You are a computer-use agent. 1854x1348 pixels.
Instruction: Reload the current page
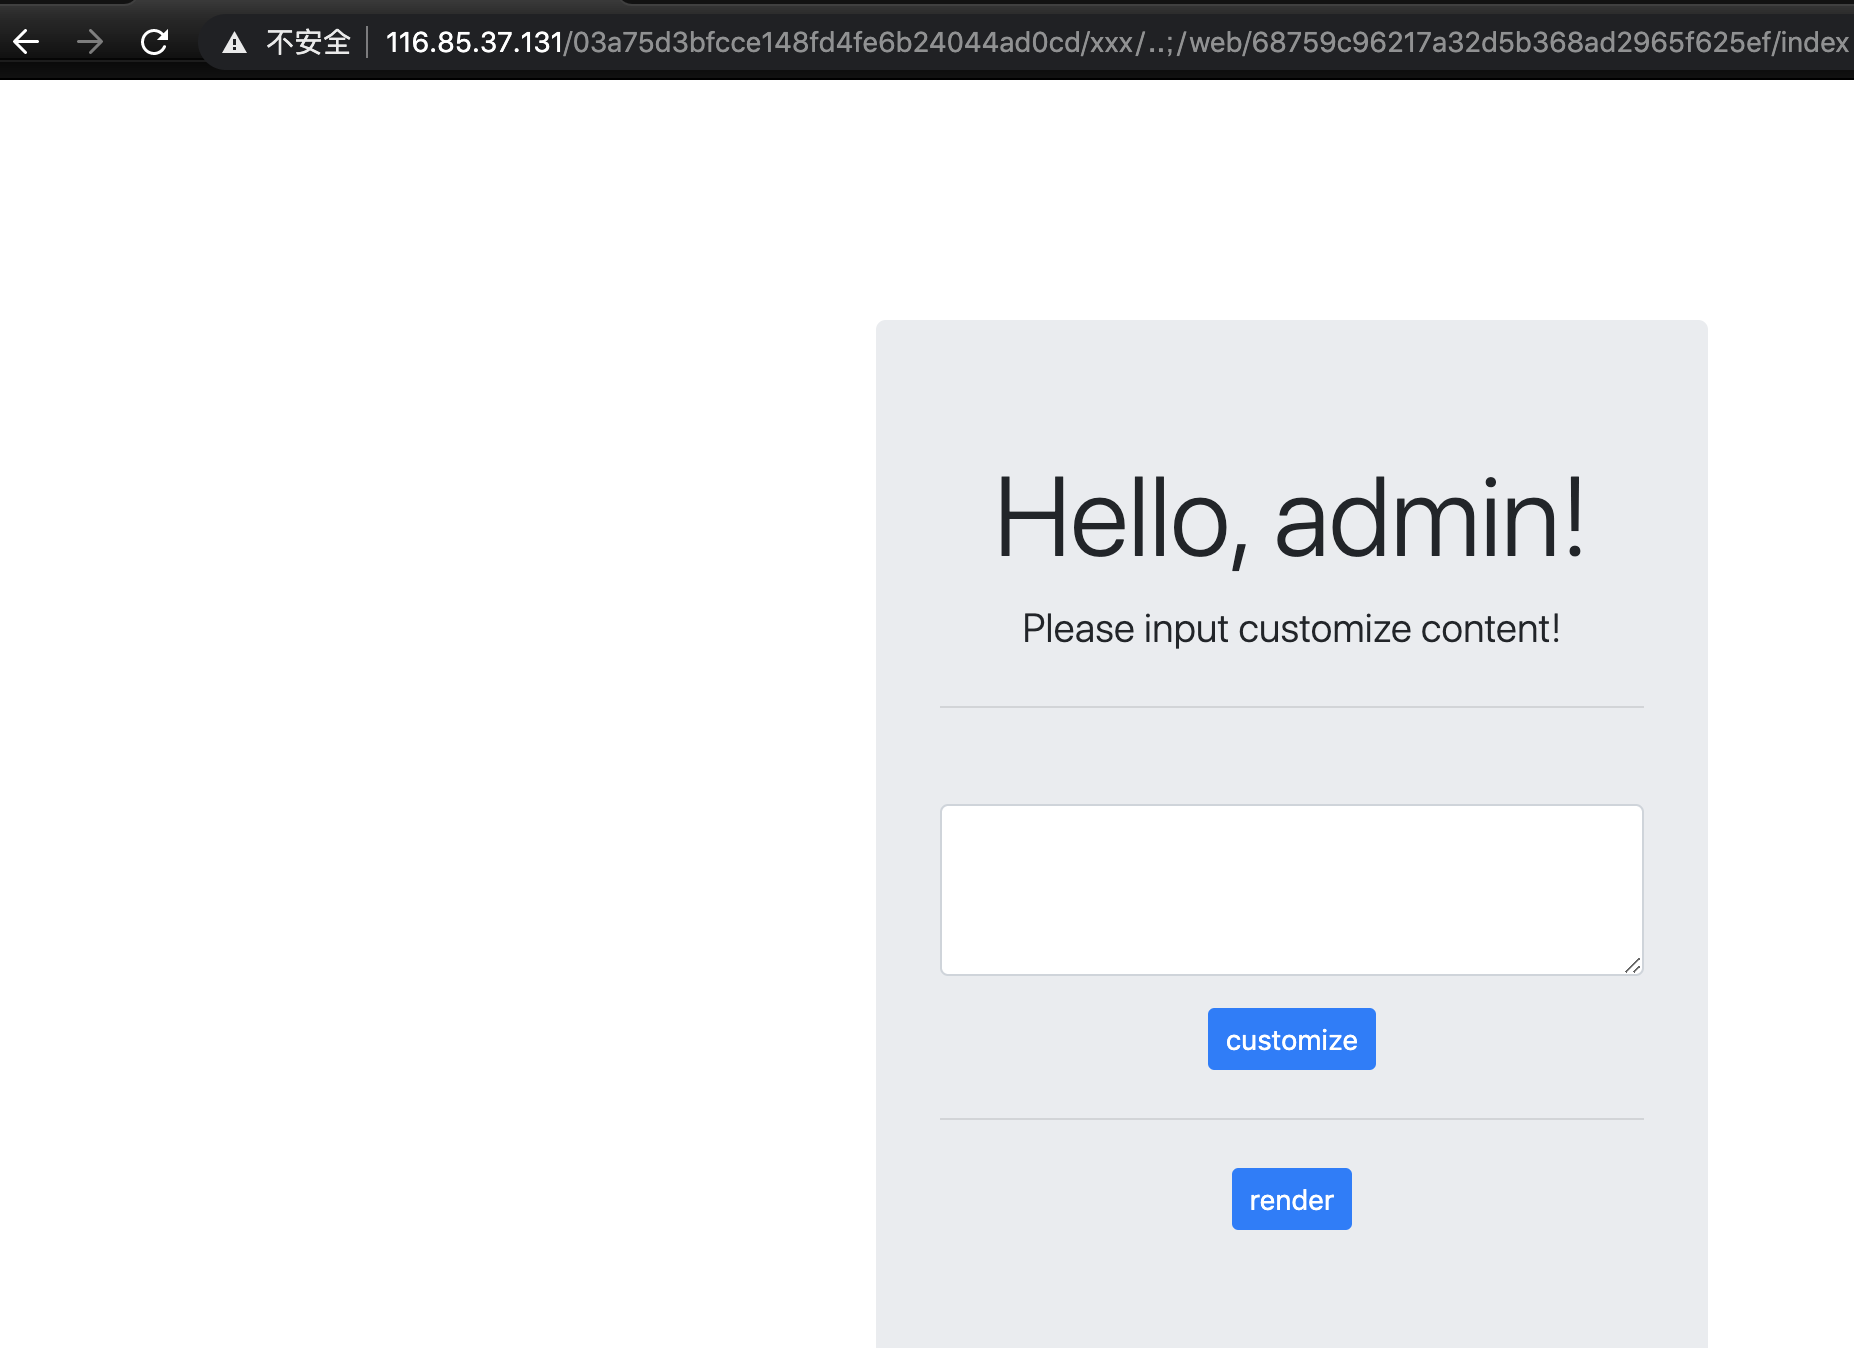click(x=154, y=42)
